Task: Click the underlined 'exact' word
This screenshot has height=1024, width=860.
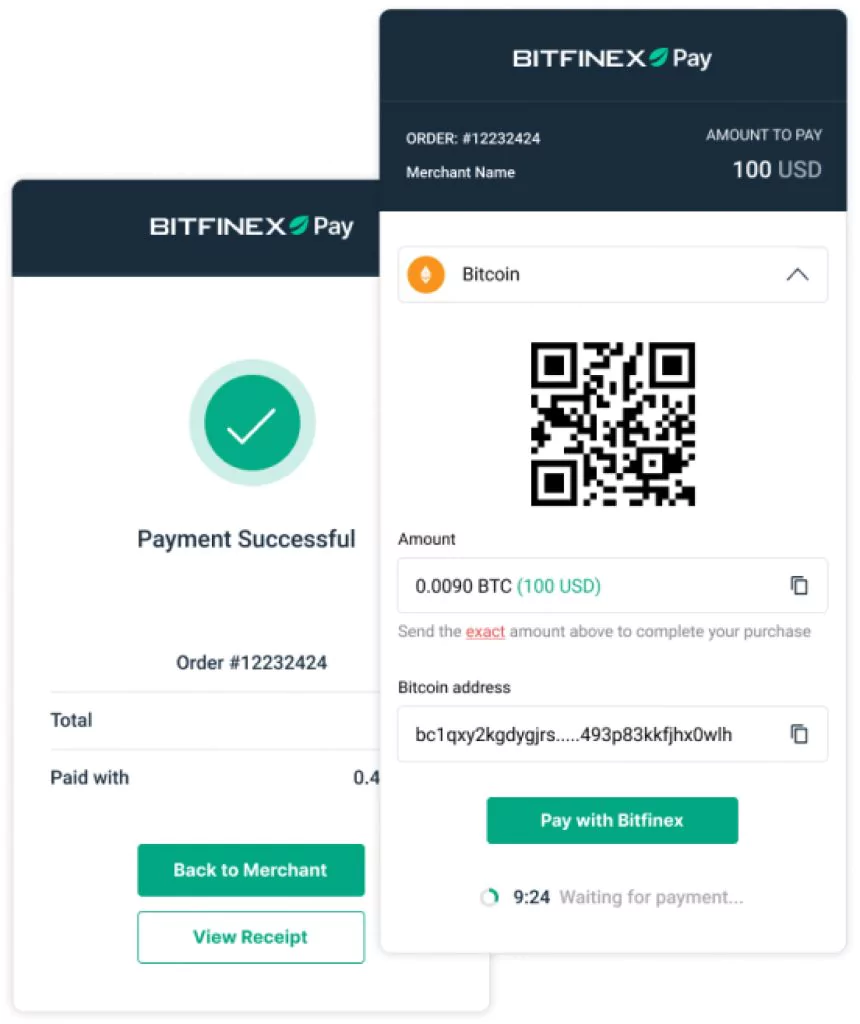Action: click(x=485, y=632)
